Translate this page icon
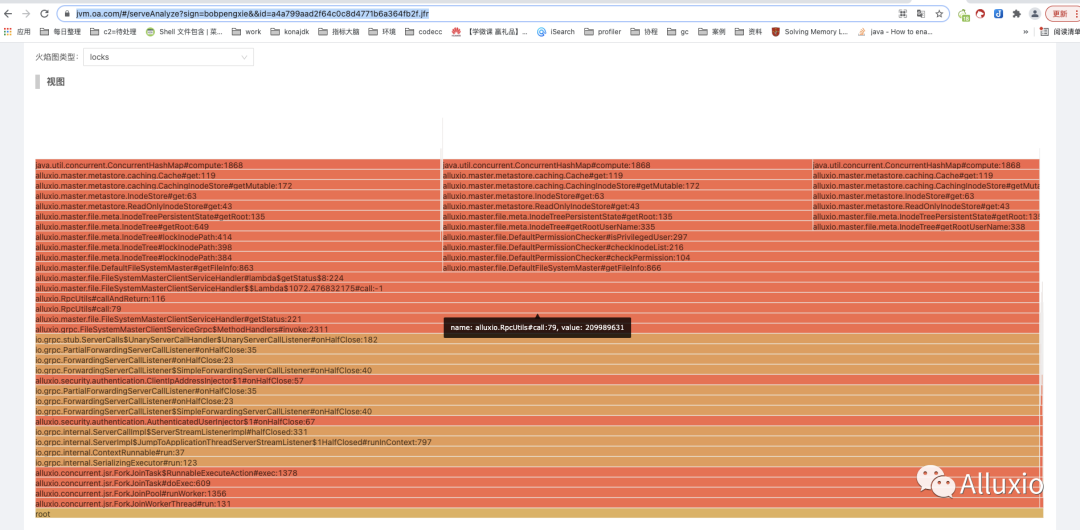 tap(920, 14)
